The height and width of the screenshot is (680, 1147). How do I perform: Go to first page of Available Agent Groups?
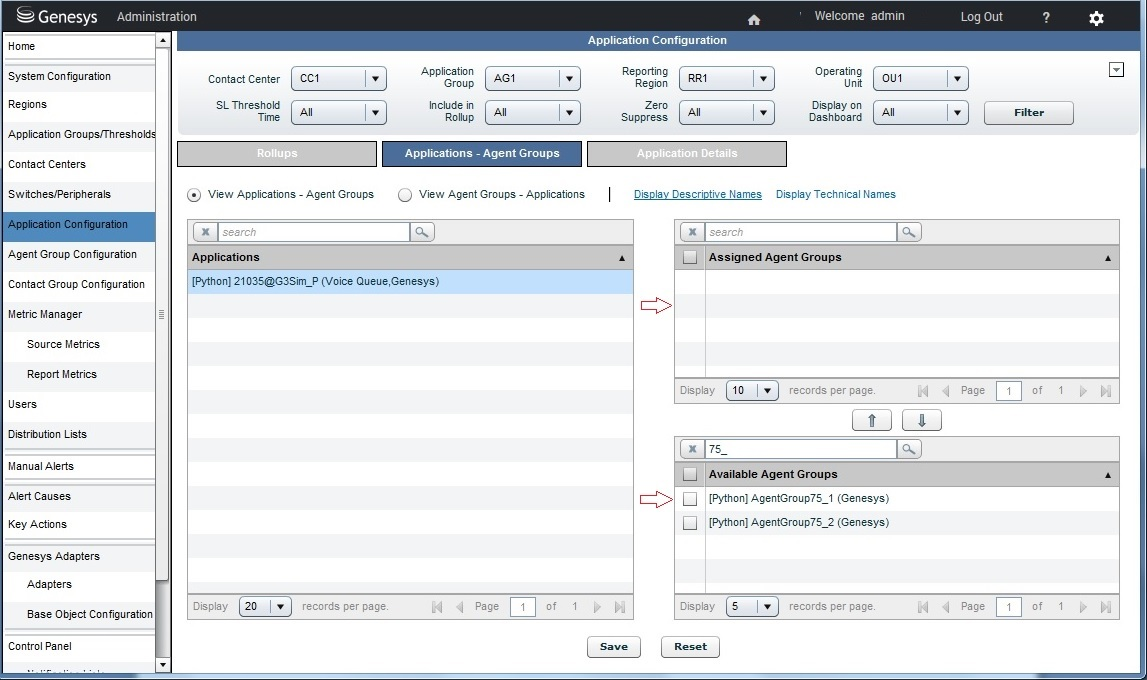(922, 607)
